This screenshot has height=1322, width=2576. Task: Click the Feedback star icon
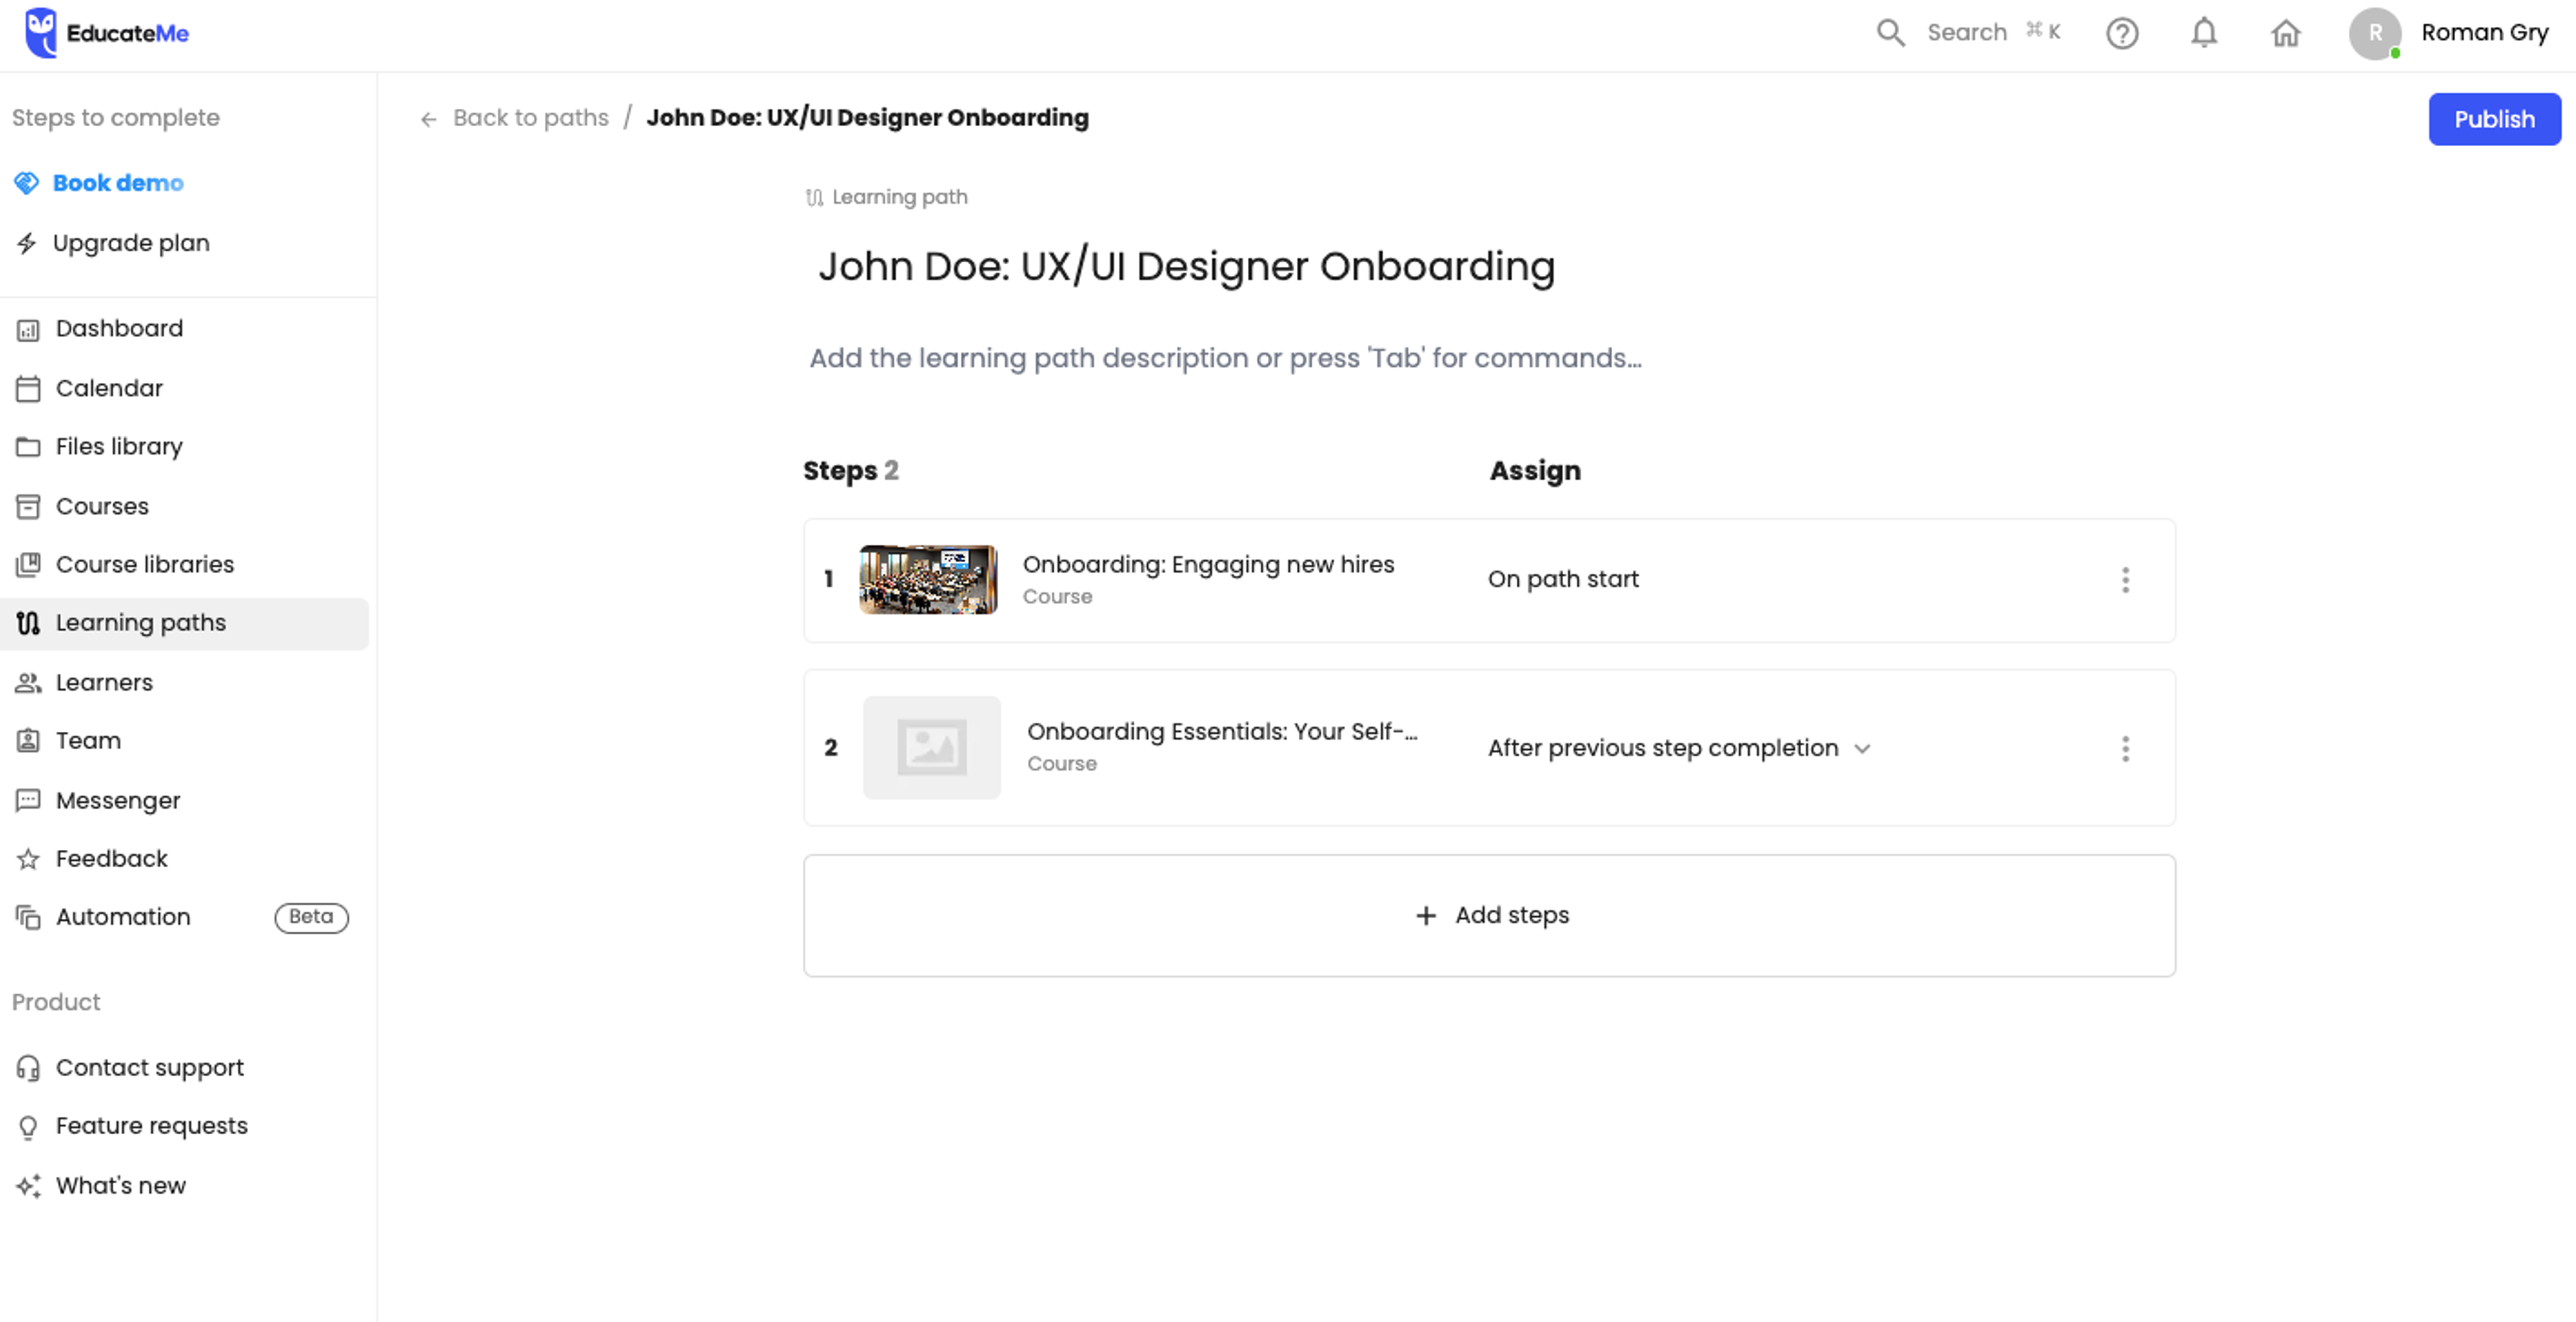pos(28,859)
